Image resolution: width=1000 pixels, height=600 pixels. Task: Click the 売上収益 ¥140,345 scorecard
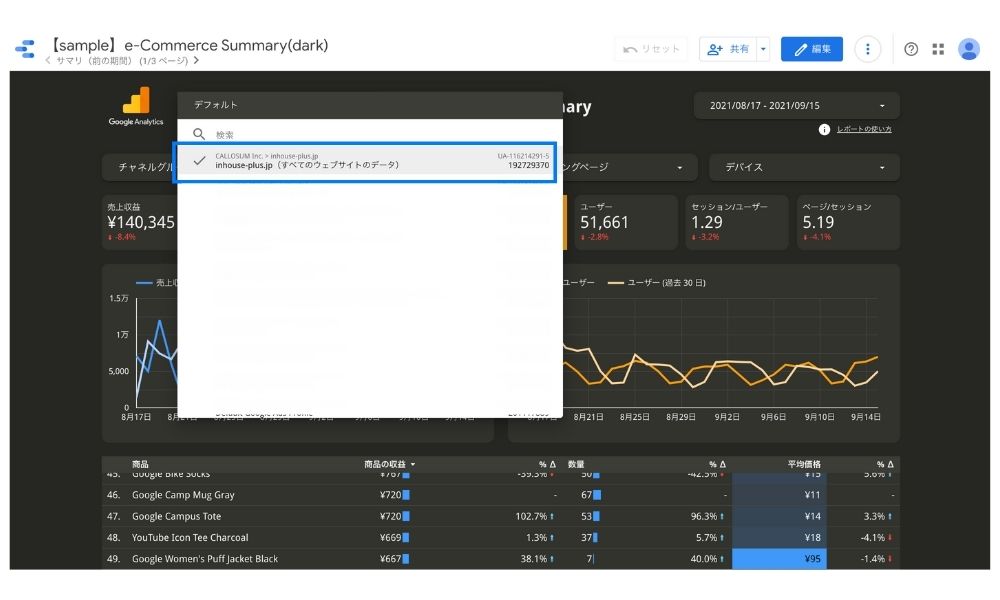point(140,223)
